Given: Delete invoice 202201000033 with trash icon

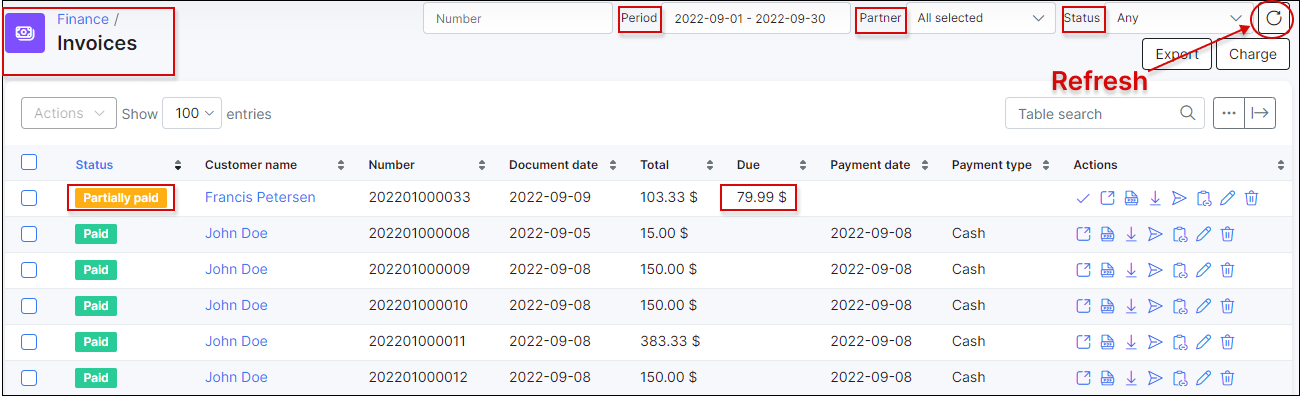Looking at the screenshot, I should (x=1252, y=198).
